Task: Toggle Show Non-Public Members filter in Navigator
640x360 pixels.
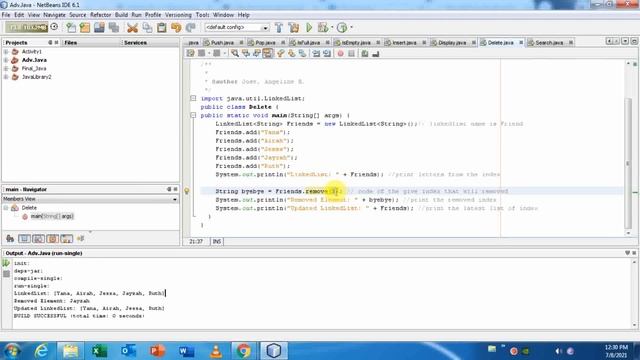Action: 53,238
